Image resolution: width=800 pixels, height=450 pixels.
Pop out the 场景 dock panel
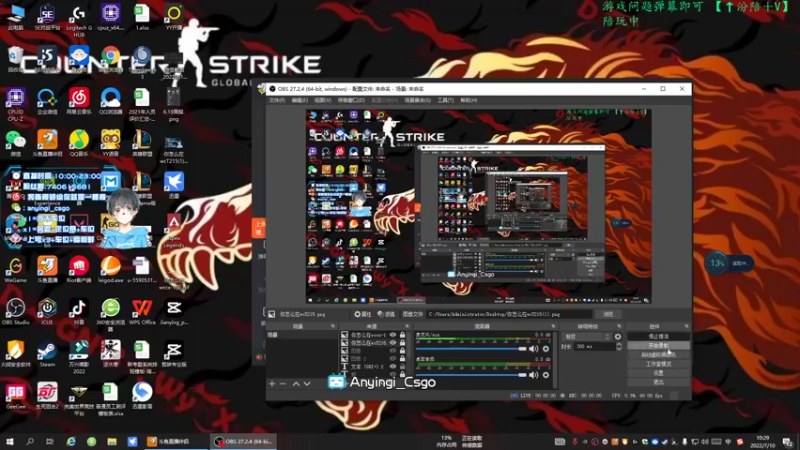[333, 326]
